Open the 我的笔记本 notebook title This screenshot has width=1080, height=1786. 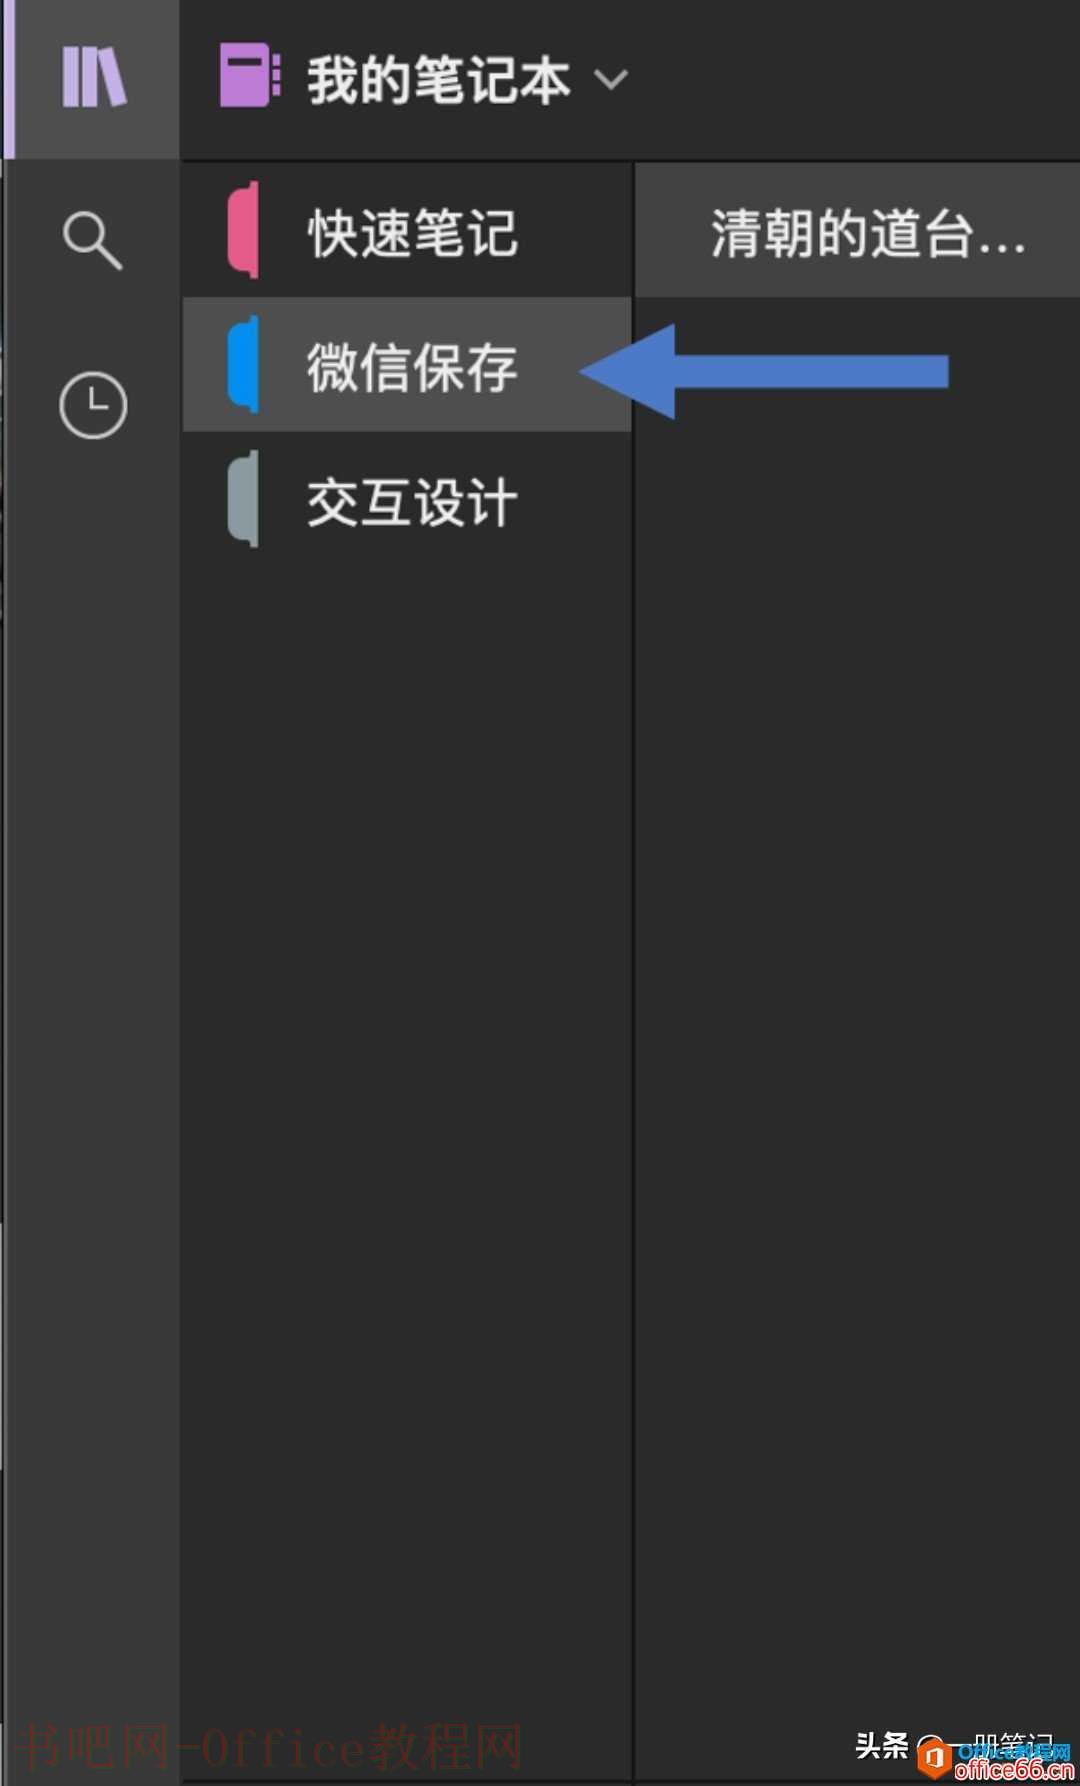(x=438, y=80)
